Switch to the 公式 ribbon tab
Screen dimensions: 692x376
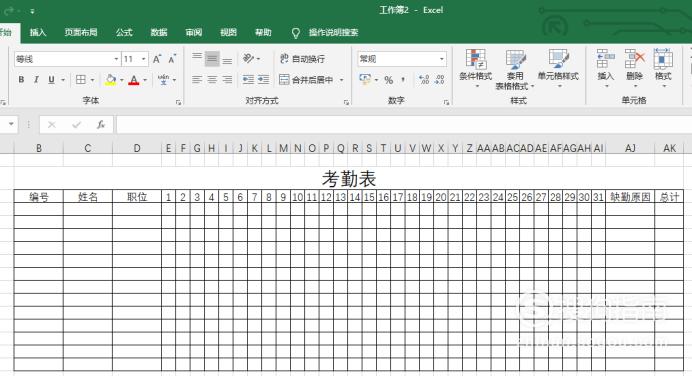[124, 32]
